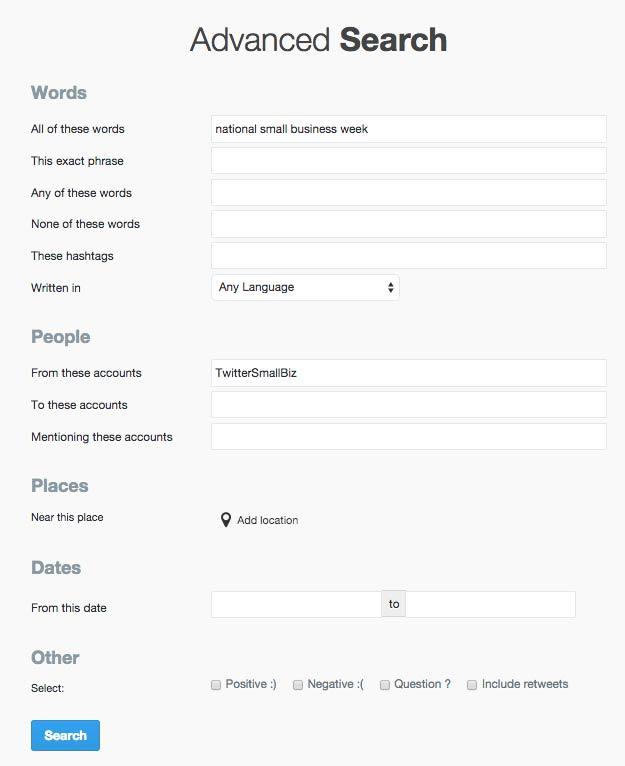Click the start date input field
Image resolution: width=625 pixels, height=766 pixels.
click(x=296, y=605)
